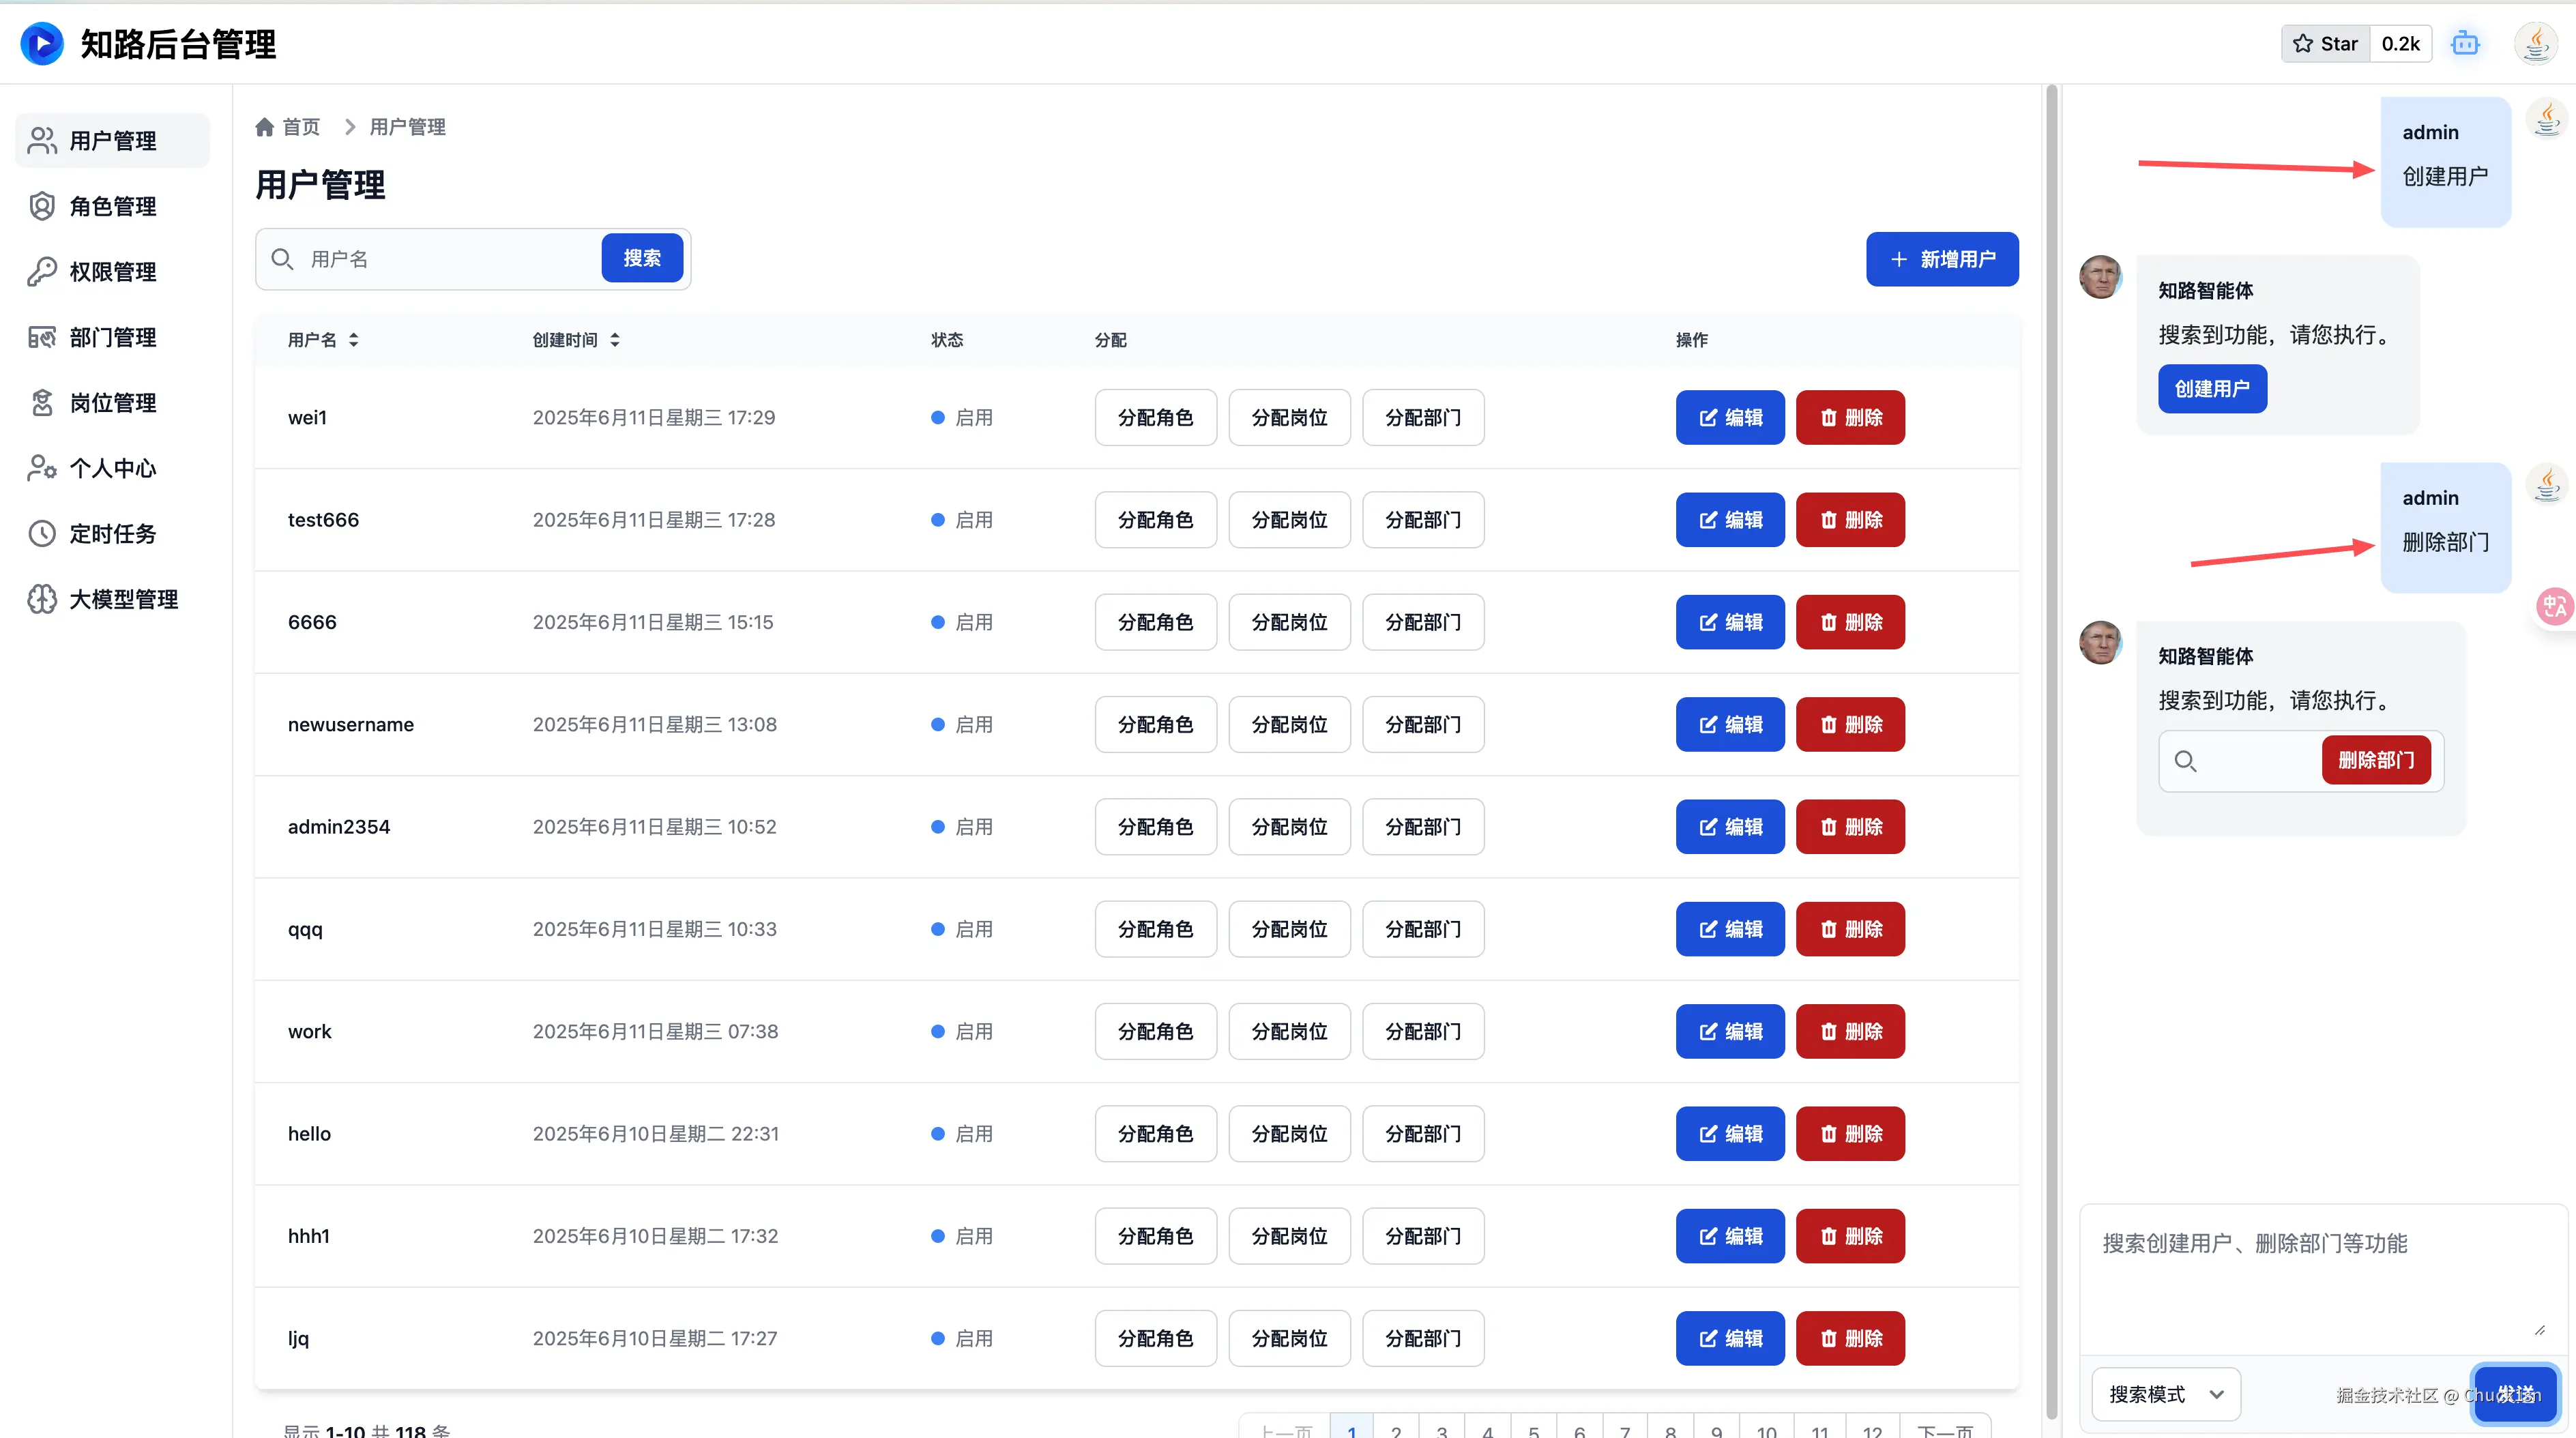Expand the 搜索模式 dropdown
2576x1438 pixels.
coord(2165,1394)
